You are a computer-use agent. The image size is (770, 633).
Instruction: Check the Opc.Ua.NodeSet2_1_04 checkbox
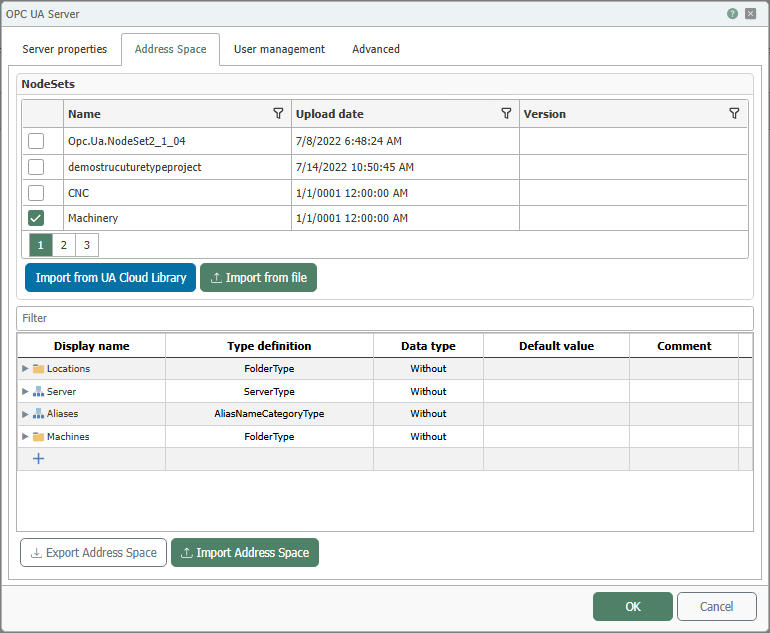[x=36, y=141]
